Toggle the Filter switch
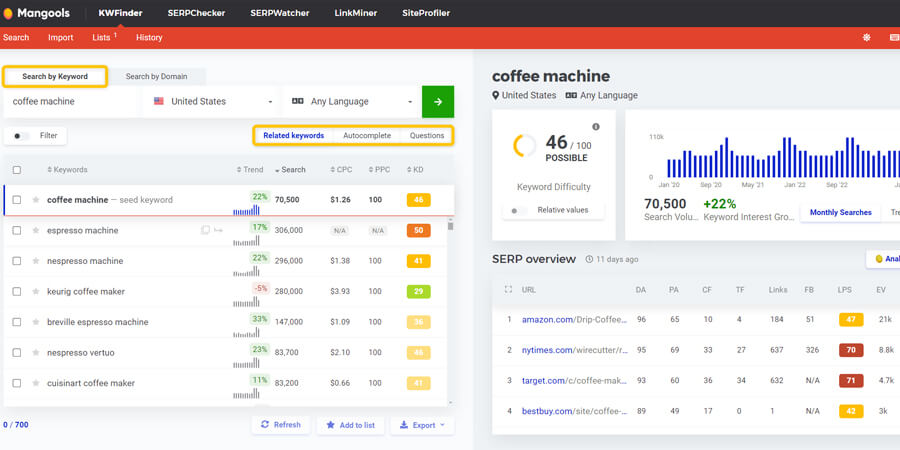 22,136
